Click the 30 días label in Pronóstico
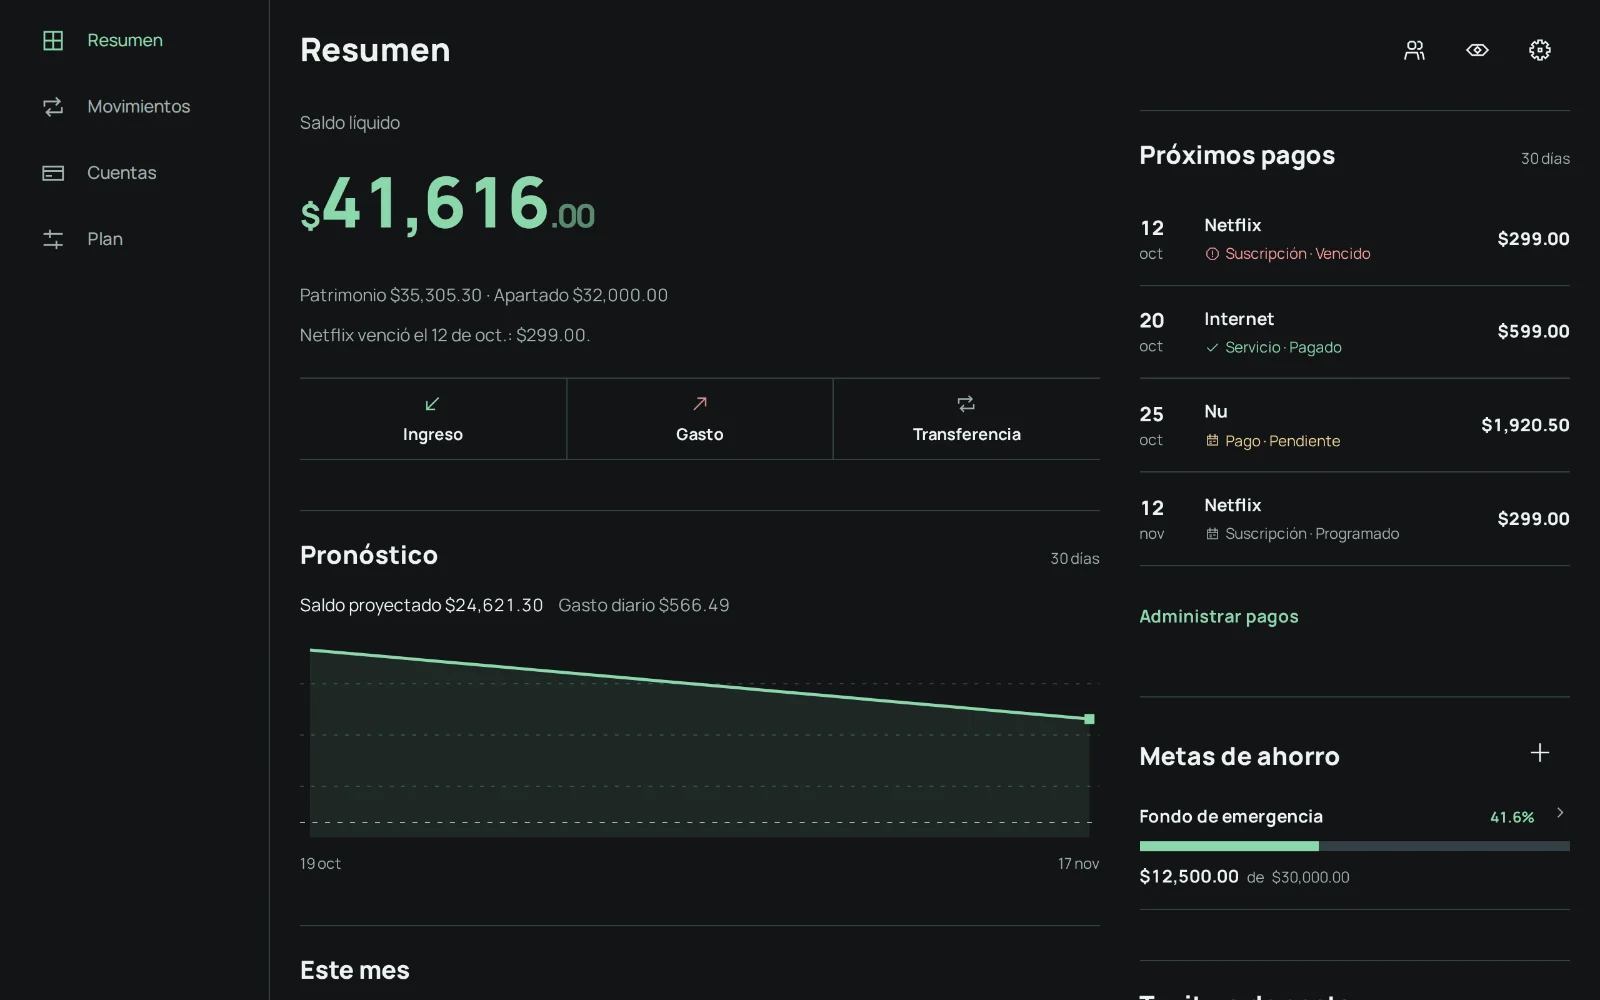This screenshot has width=1600, height=1000. (1075, 559)
